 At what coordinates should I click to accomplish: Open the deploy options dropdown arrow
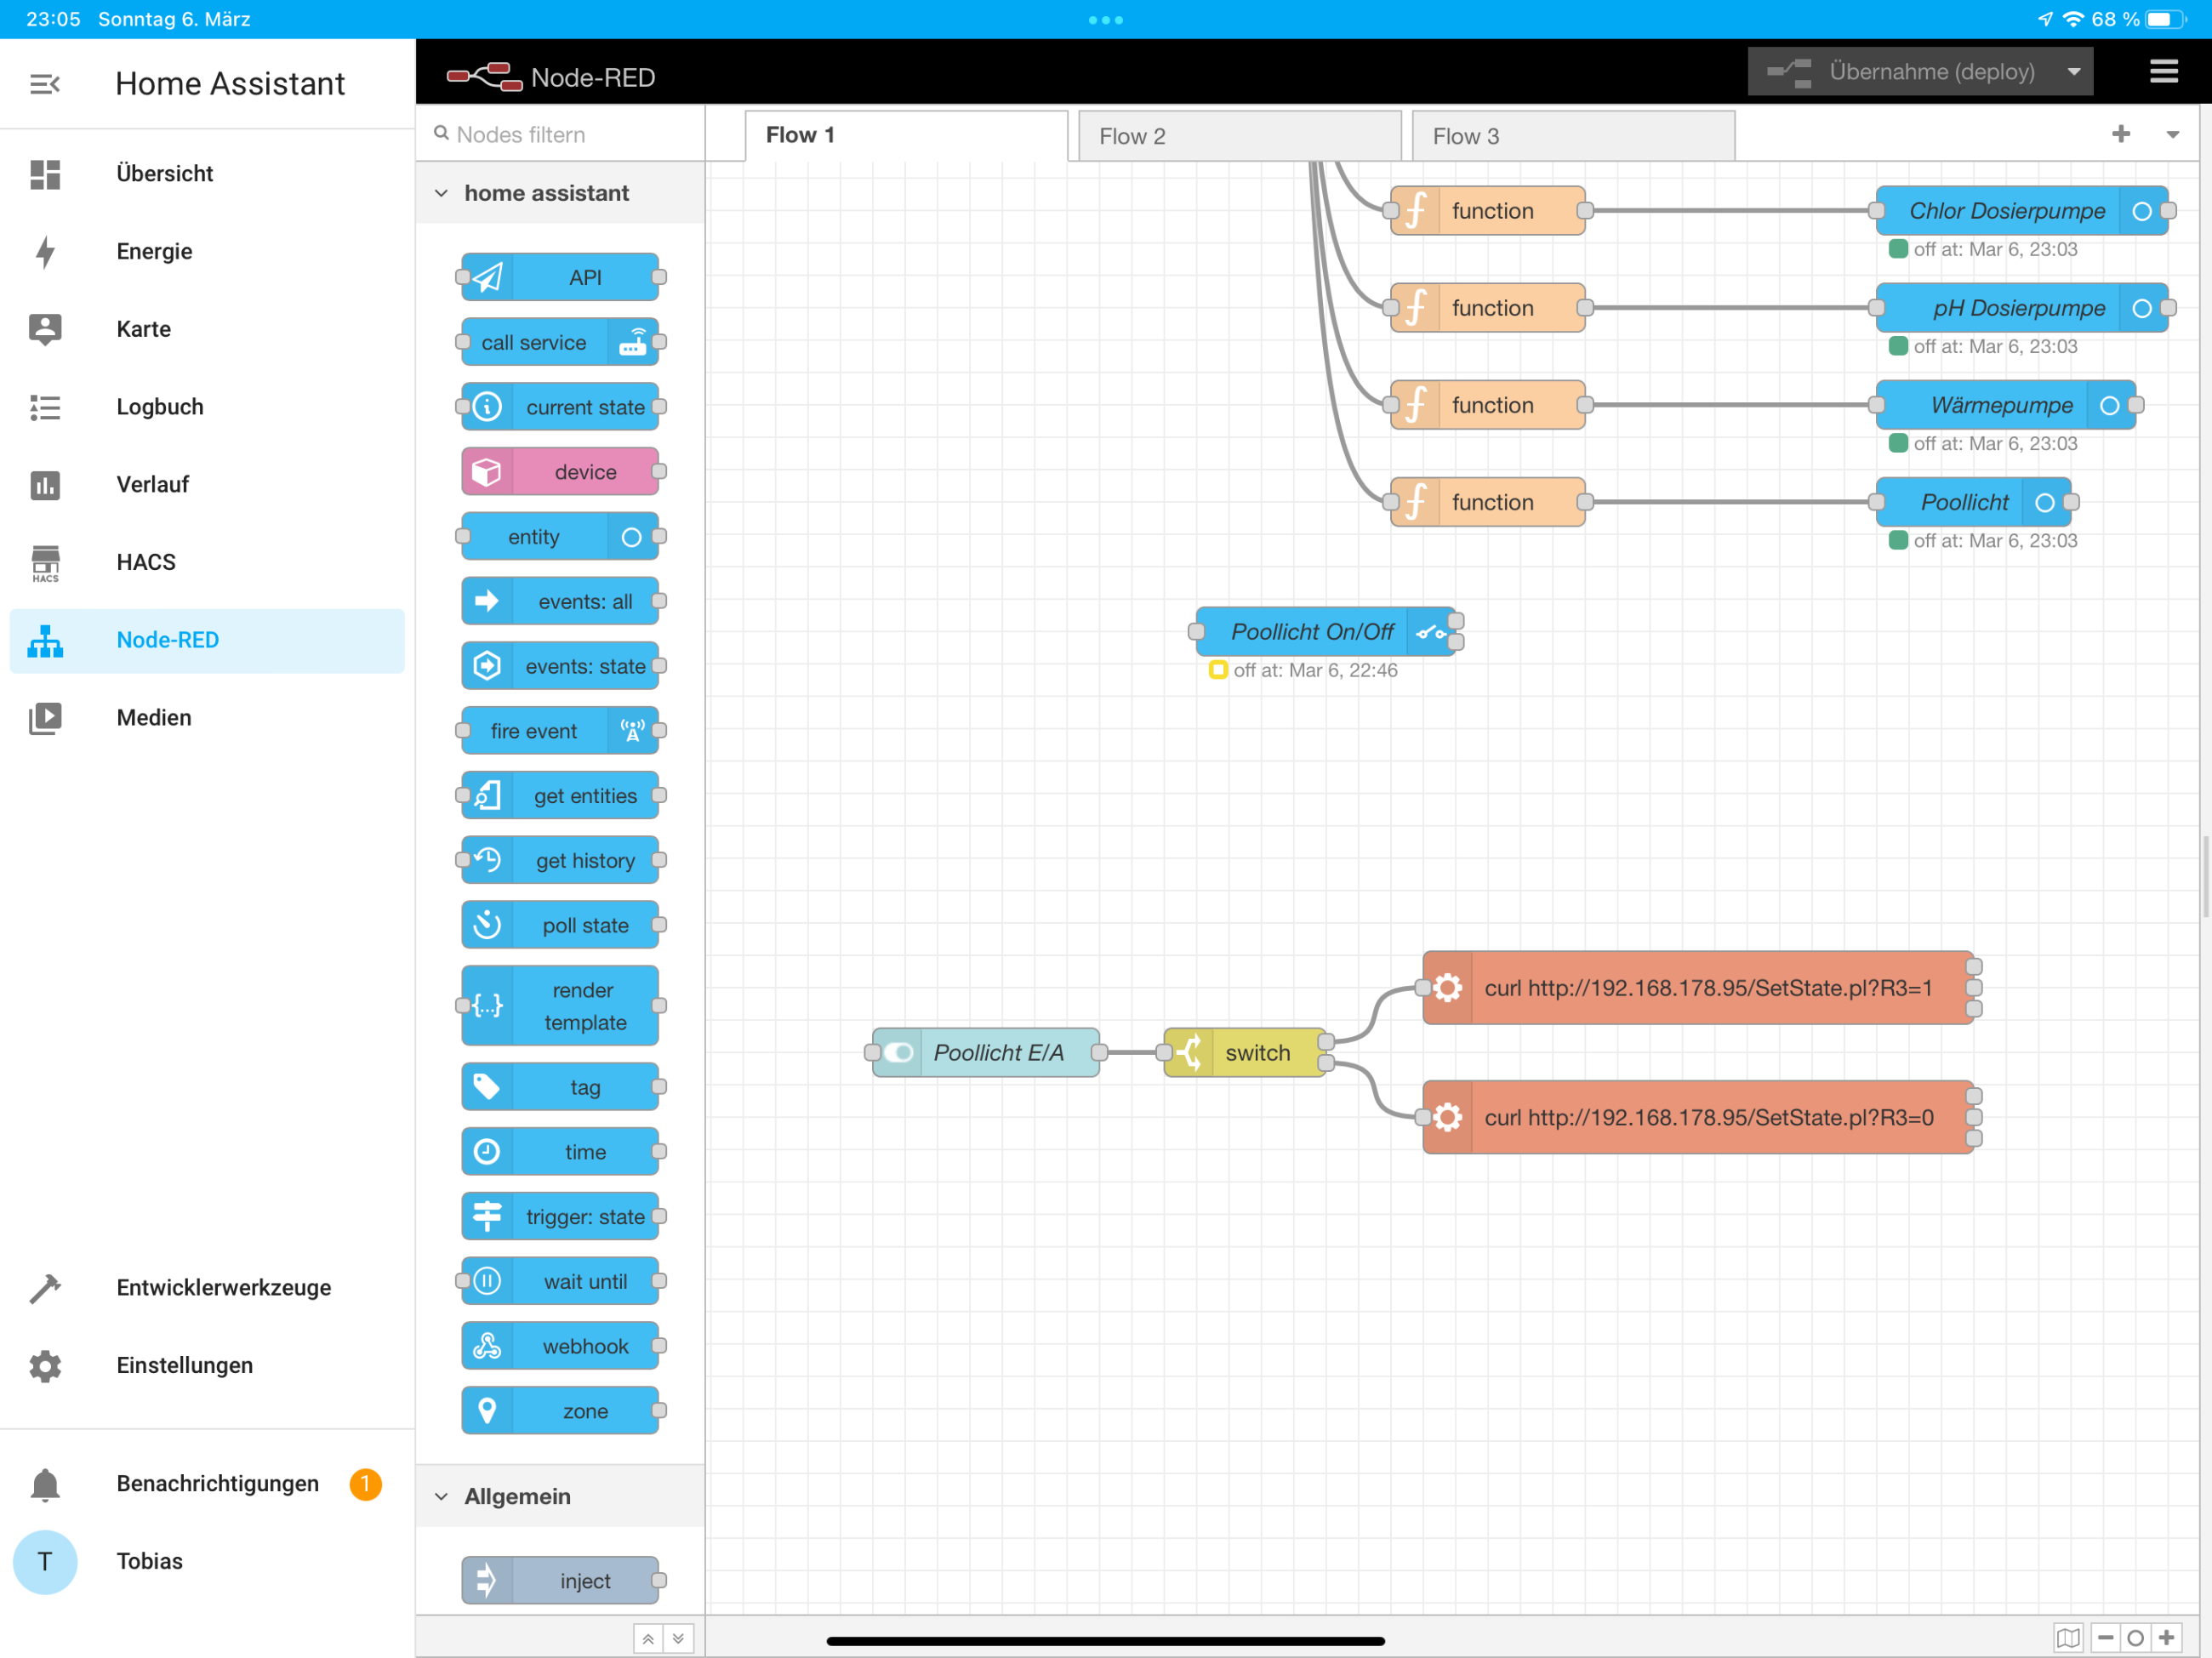click(2073, 72)
